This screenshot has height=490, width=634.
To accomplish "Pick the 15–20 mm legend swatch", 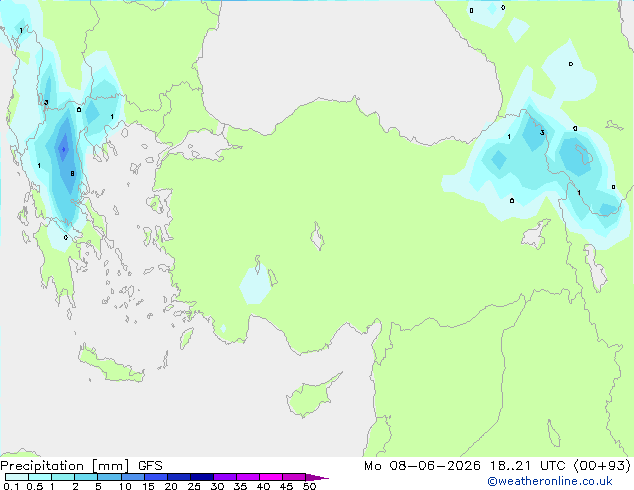I will point(156,477).
